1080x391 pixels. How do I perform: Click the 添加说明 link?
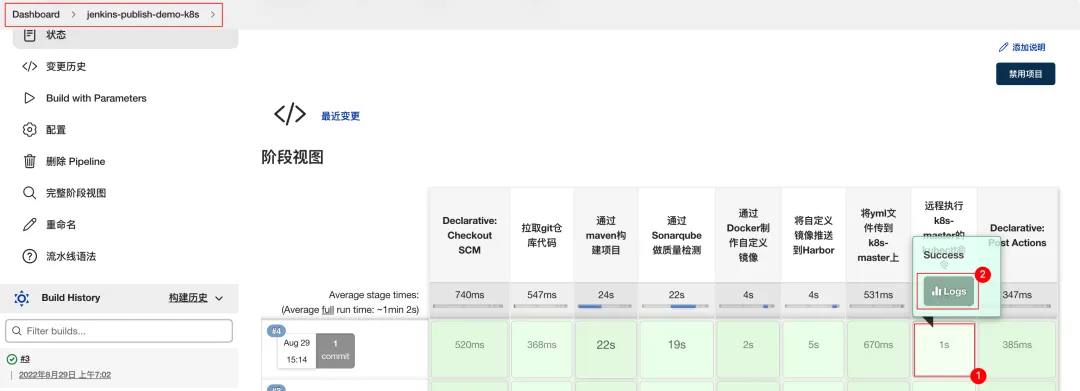(1028, 47)
